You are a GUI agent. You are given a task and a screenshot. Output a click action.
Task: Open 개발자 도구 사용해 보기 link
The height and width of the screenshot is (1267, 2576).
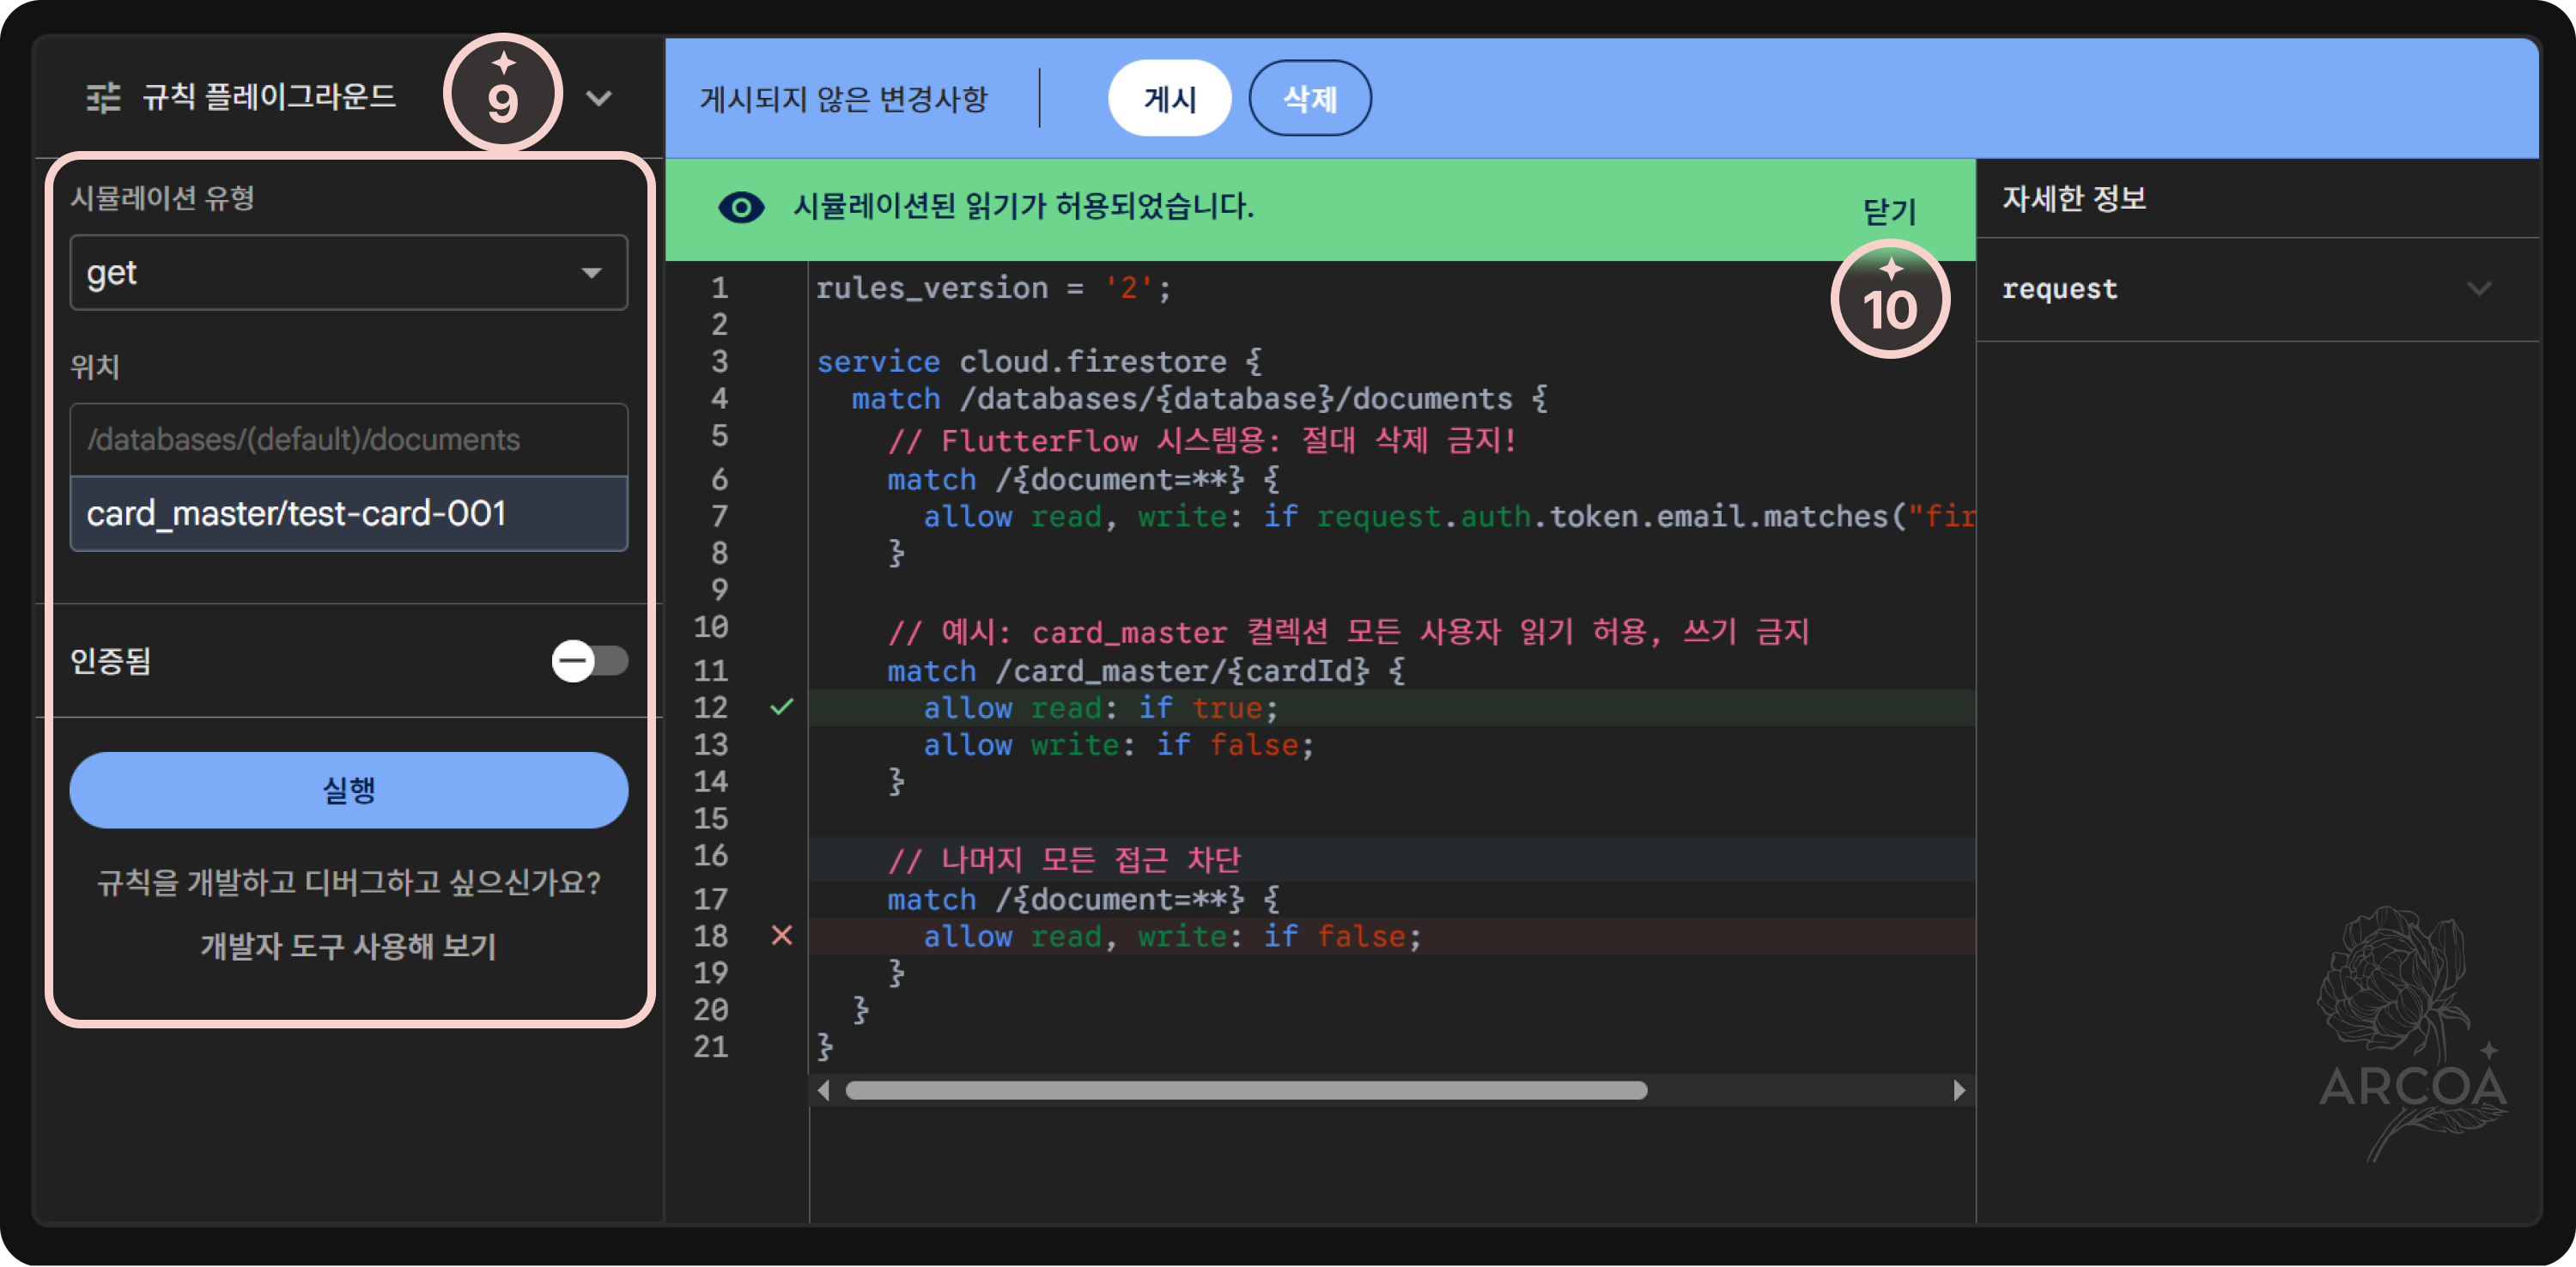pos(348,945)
